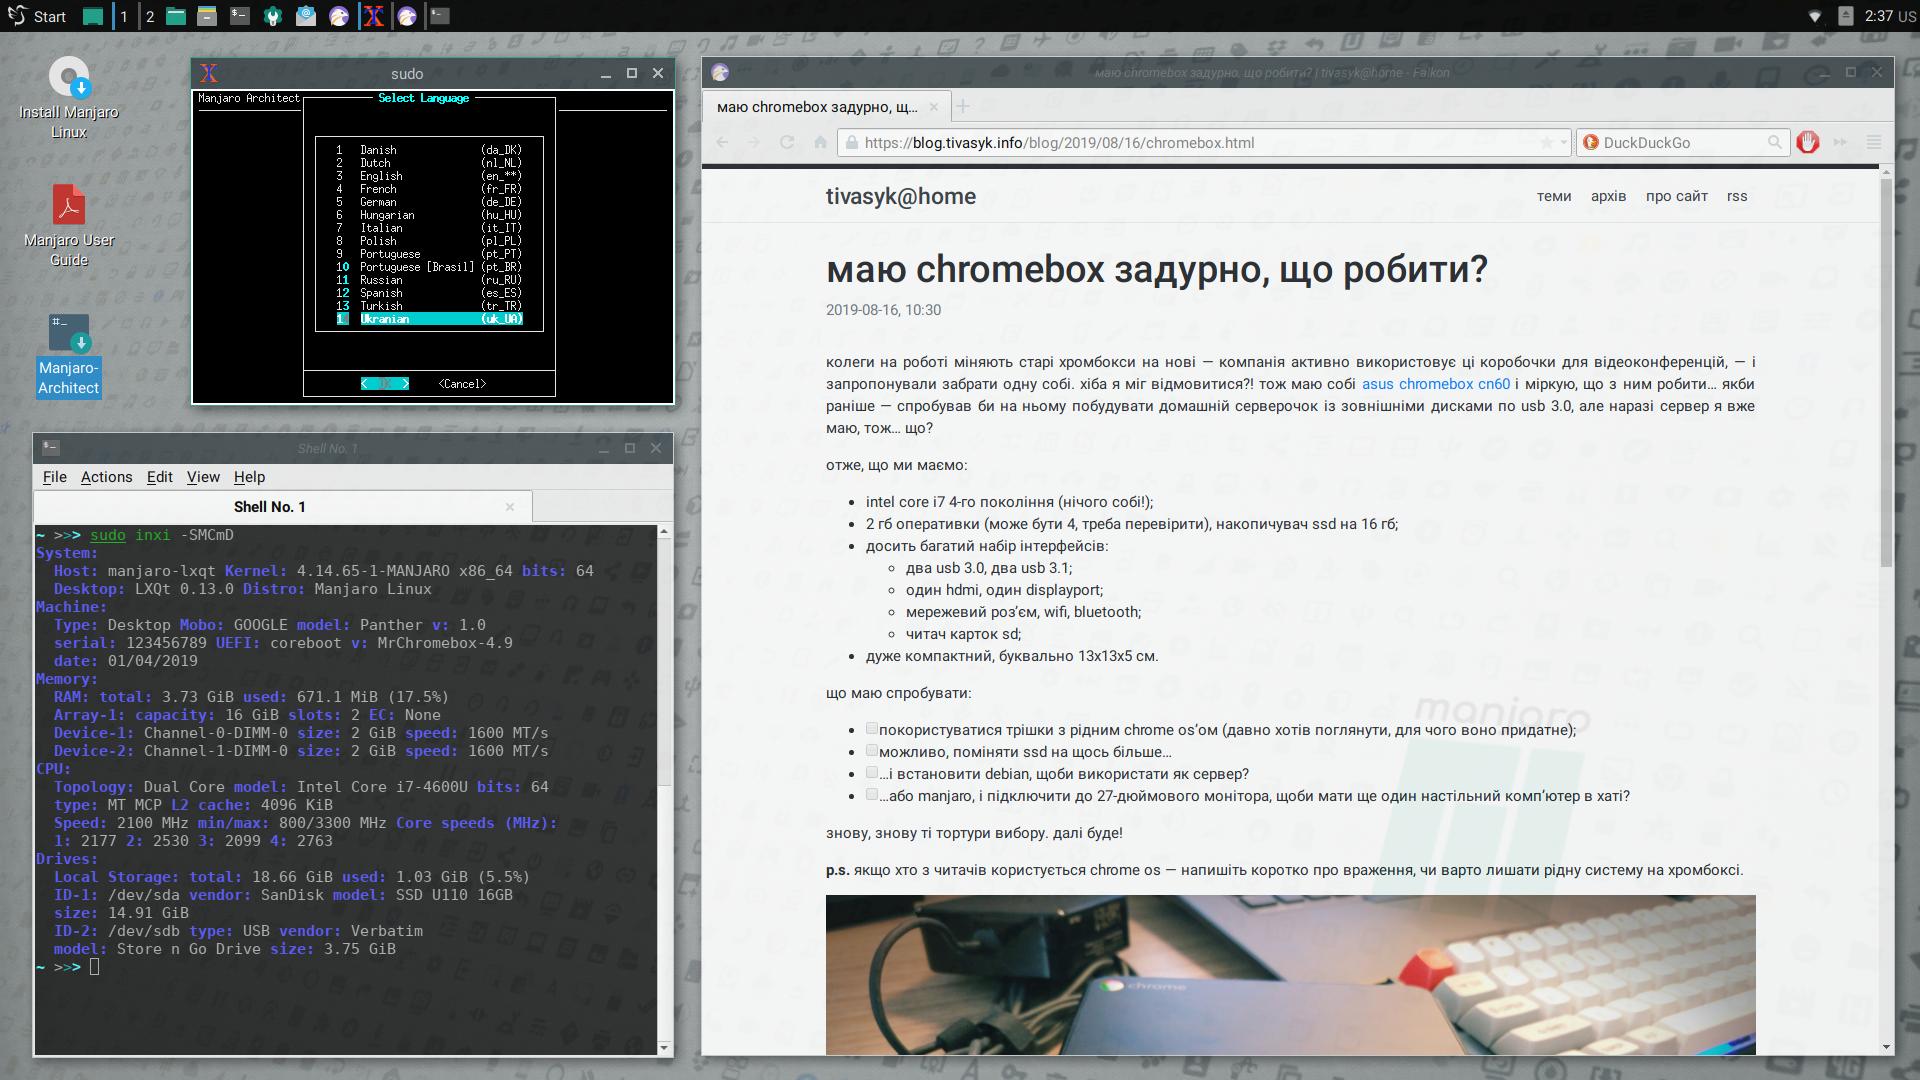Open the View menu in Shell terminal

point(203,477)
